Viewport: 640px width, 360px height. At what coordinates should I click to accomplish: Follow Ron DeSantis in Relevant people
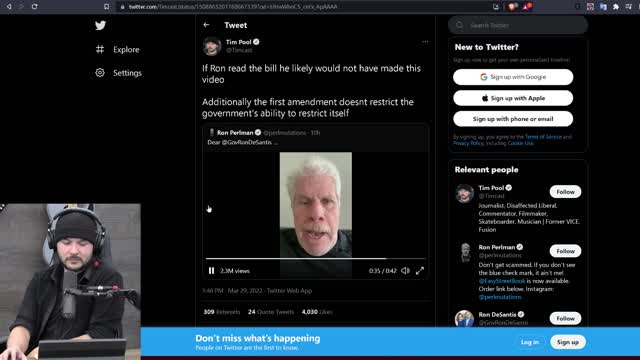pos(565,318)
